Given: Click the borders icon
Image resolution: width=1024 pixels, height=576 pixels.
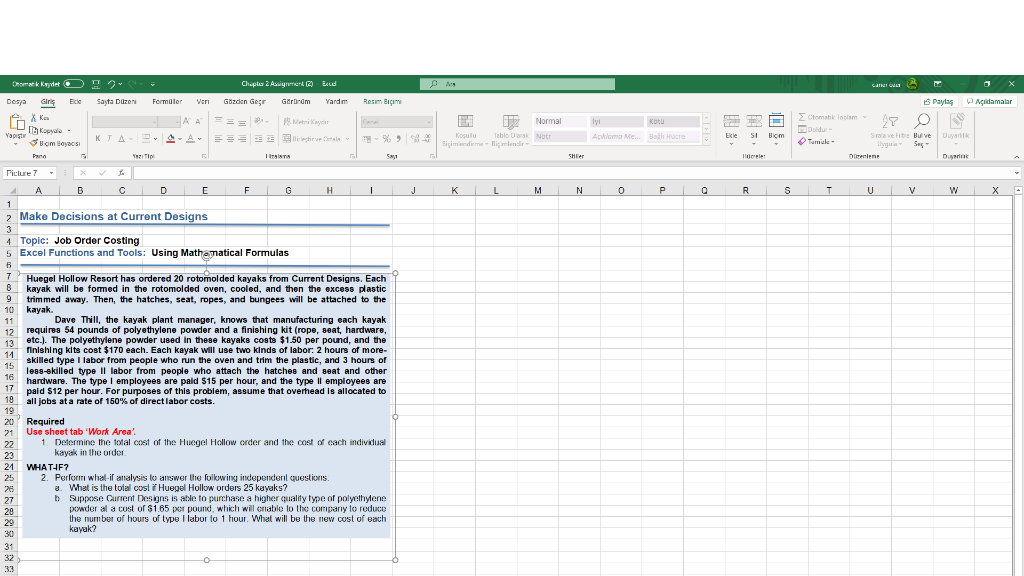Looking at the screenshot, I should click(146, 138).
